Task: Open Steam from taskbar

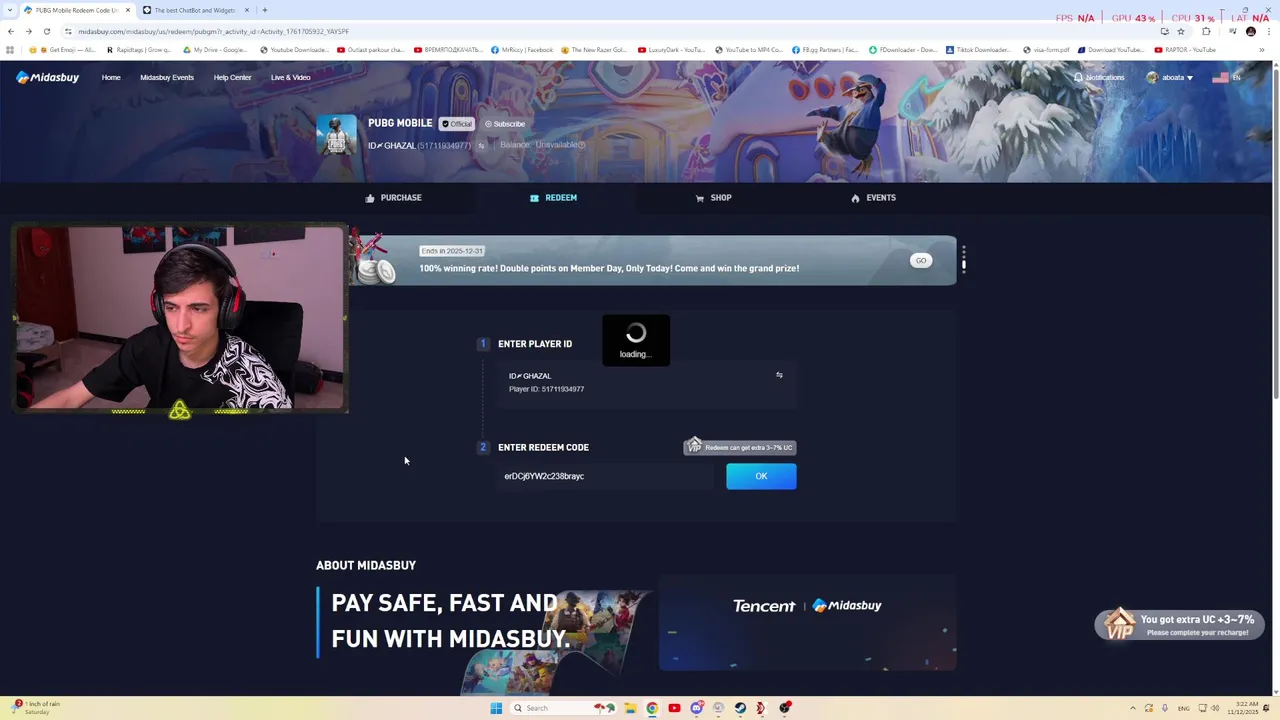Action: point(740,708)
